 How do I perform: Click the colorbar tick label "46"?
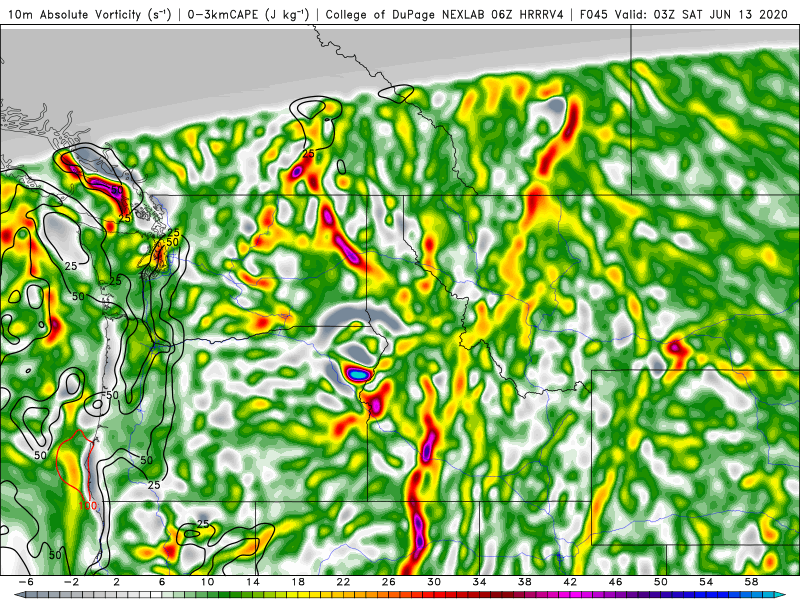tap(615, 582)
